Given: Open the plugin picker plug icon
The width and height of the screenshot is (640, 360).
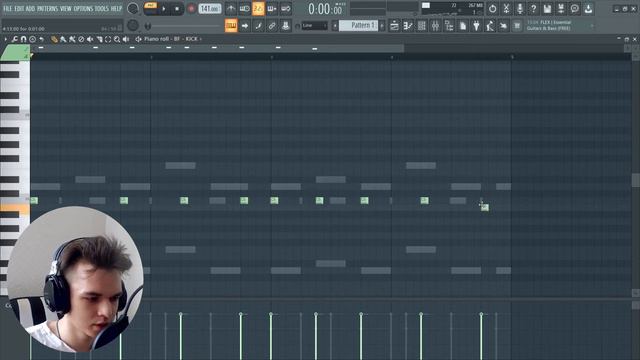Looking at the screenshot, I should pyautogui.click(x=476, y=26).
